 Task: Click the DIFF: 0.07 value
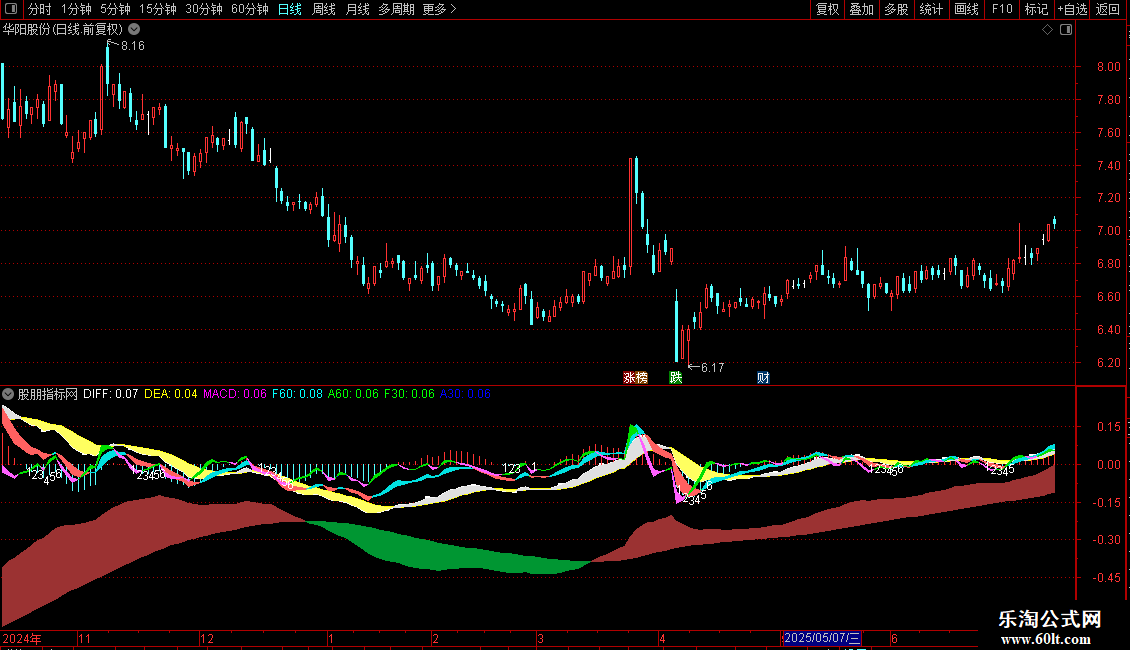pyautogui.click(x=110, y=394)
